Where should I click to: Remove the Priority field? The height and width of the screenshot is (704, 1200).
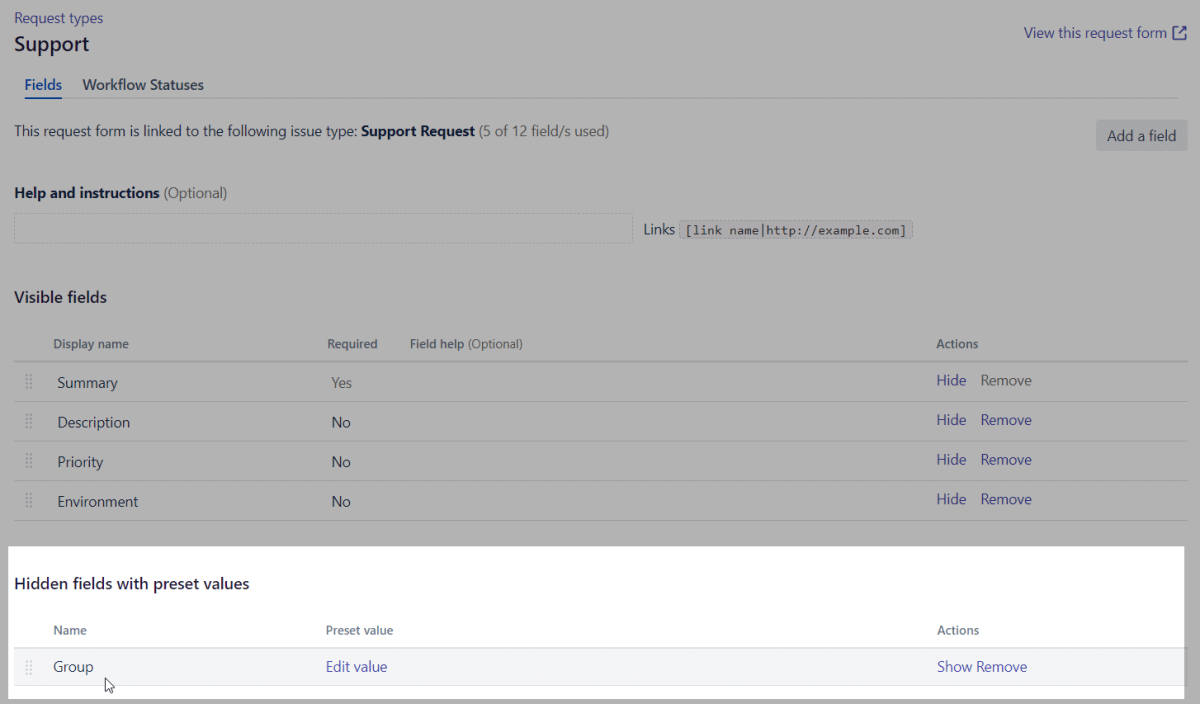click(1006, 460)
